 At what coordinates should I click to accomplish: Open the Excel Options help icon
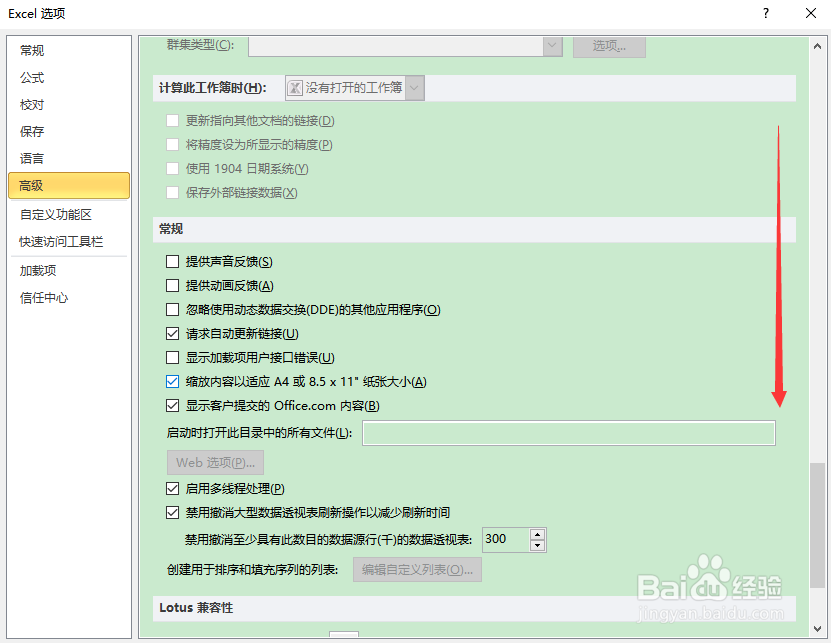click(x=765, y=13)
